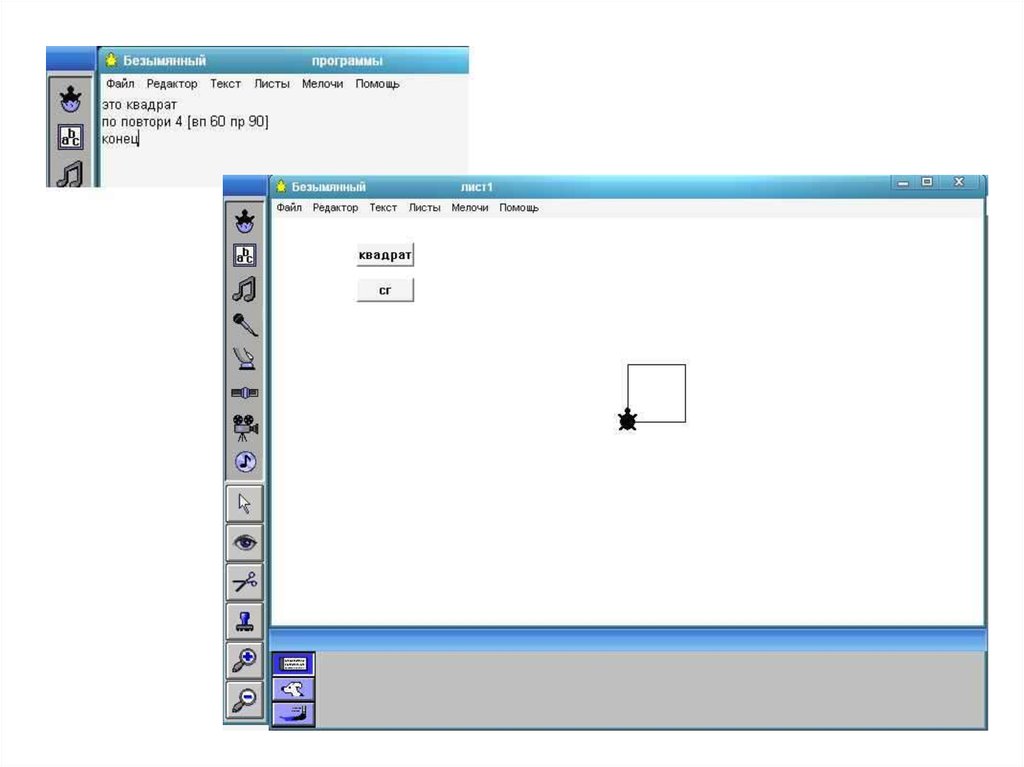This screenshot has width=1024, height=767.
Task: Click the new turtle icon in the лист1 toolbar
Action: pos(245,221)
